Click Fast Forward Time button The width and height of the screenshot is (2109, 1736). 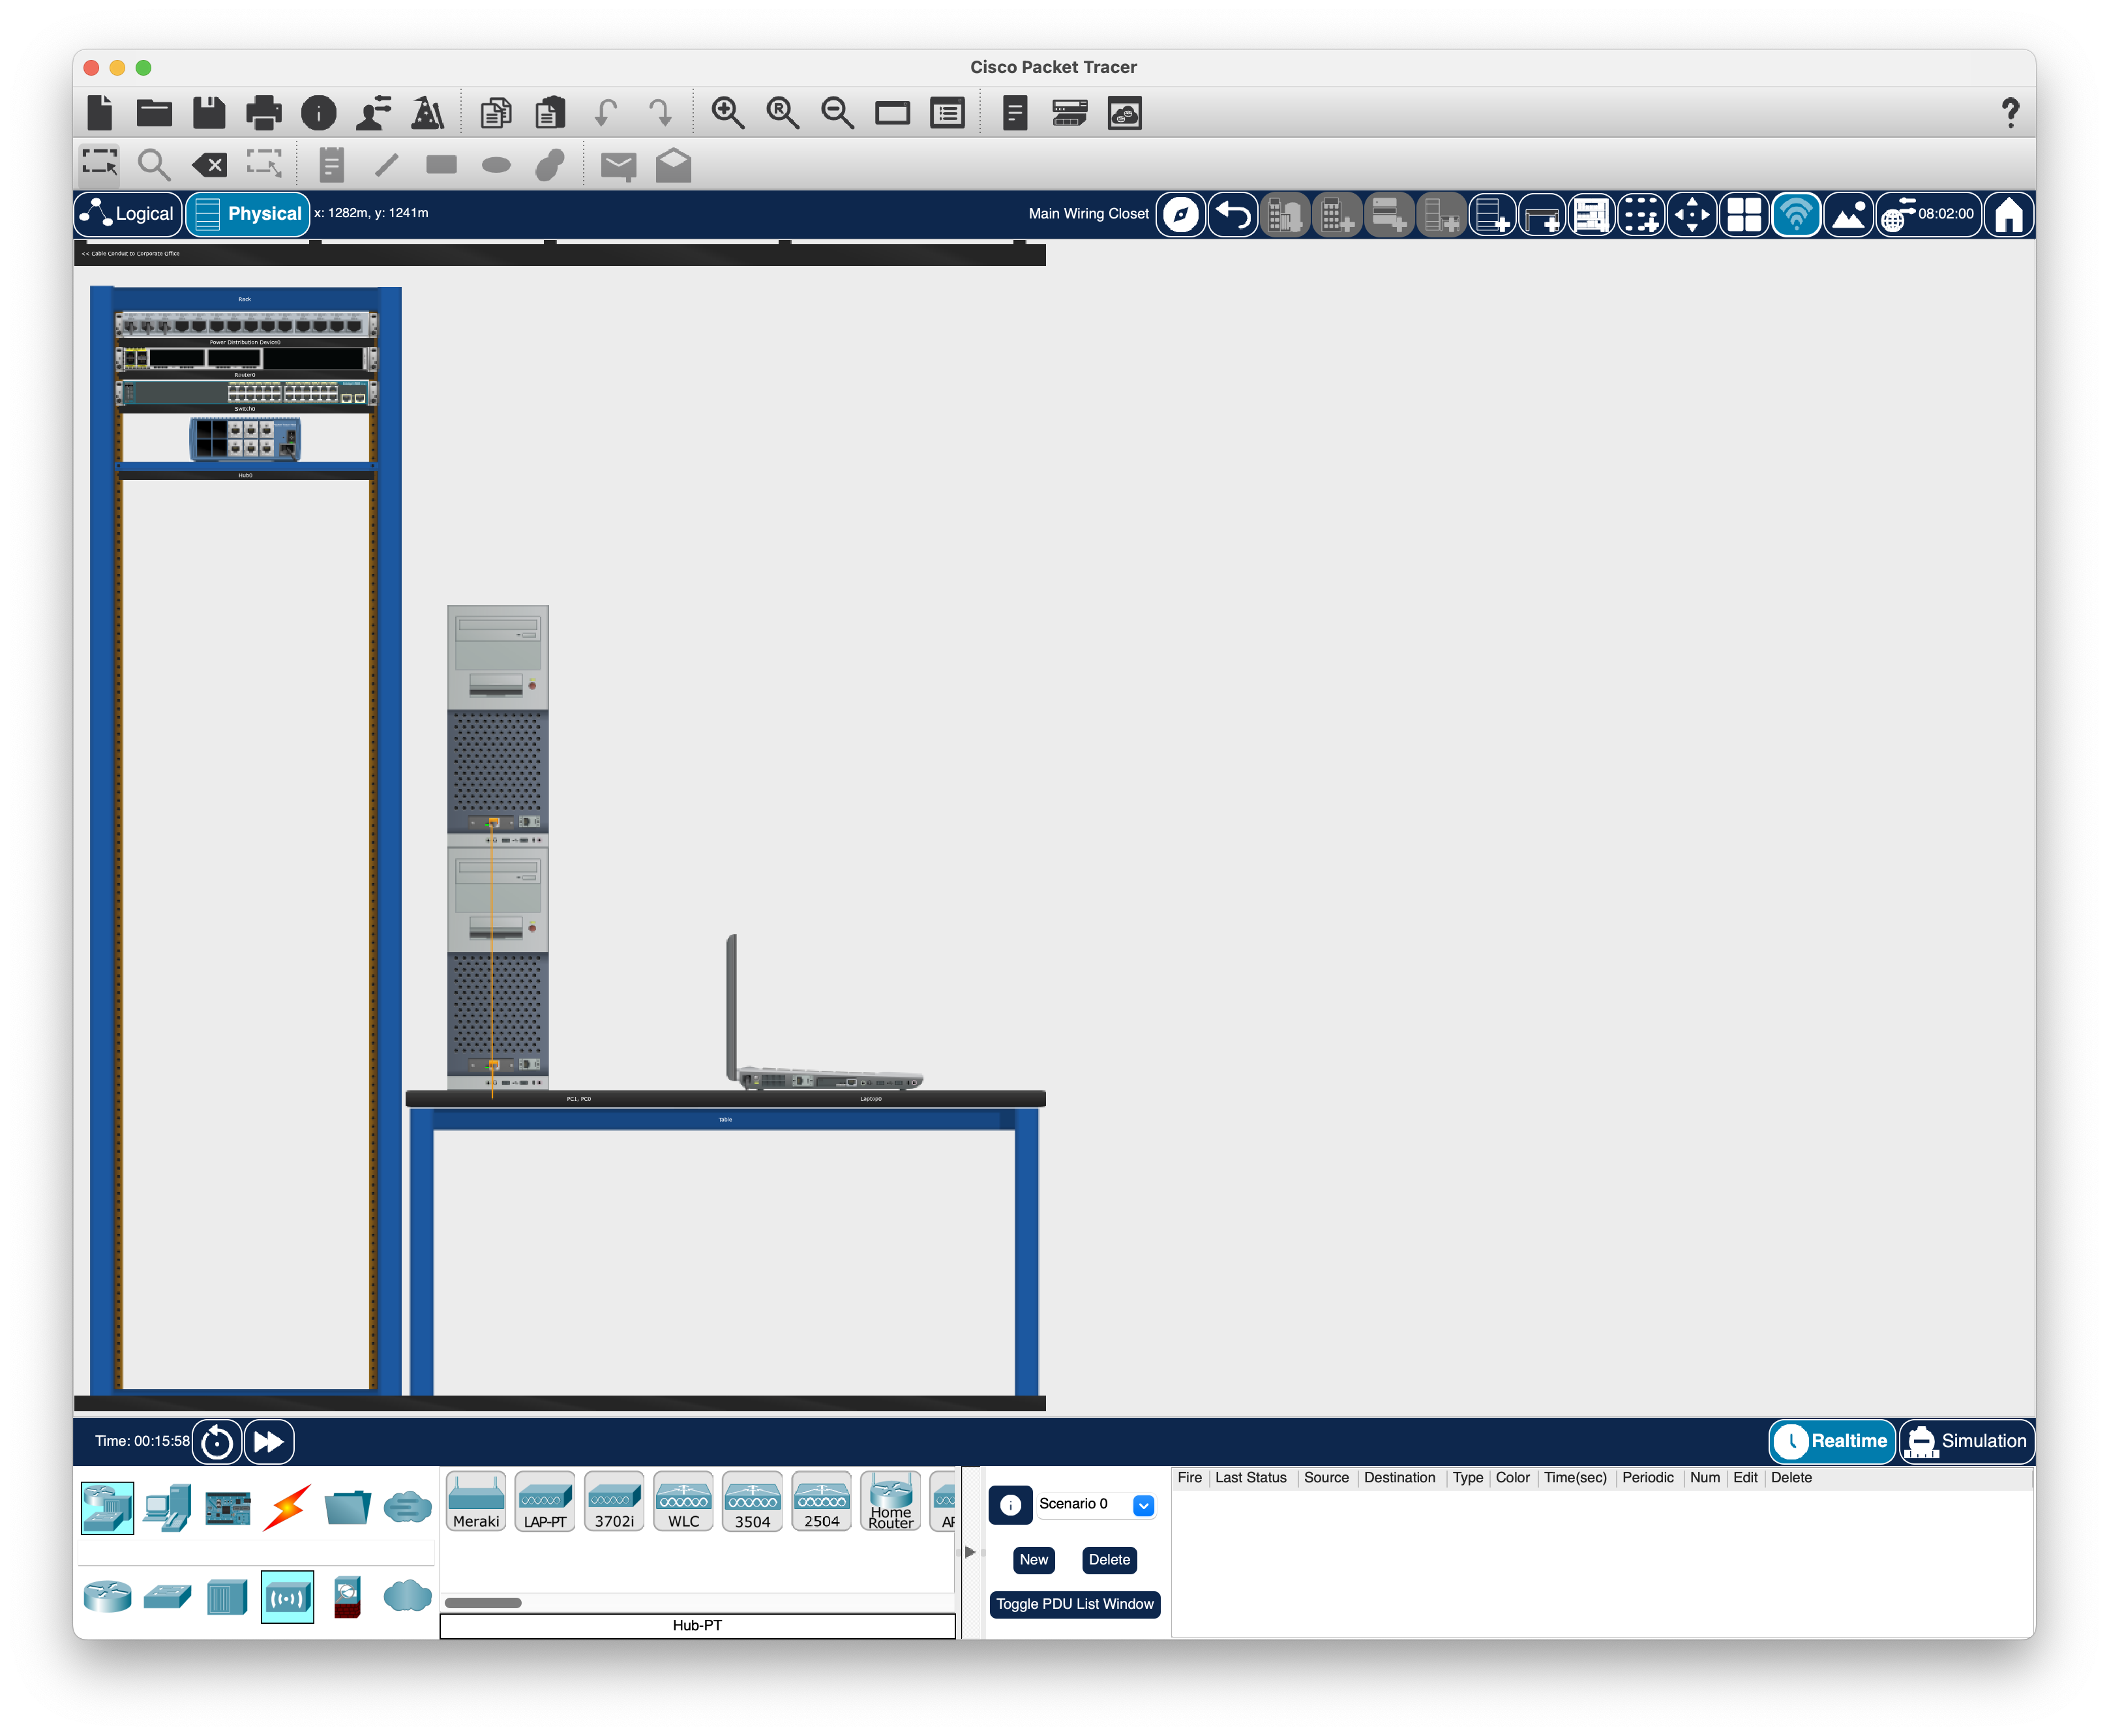(269, 1441)
